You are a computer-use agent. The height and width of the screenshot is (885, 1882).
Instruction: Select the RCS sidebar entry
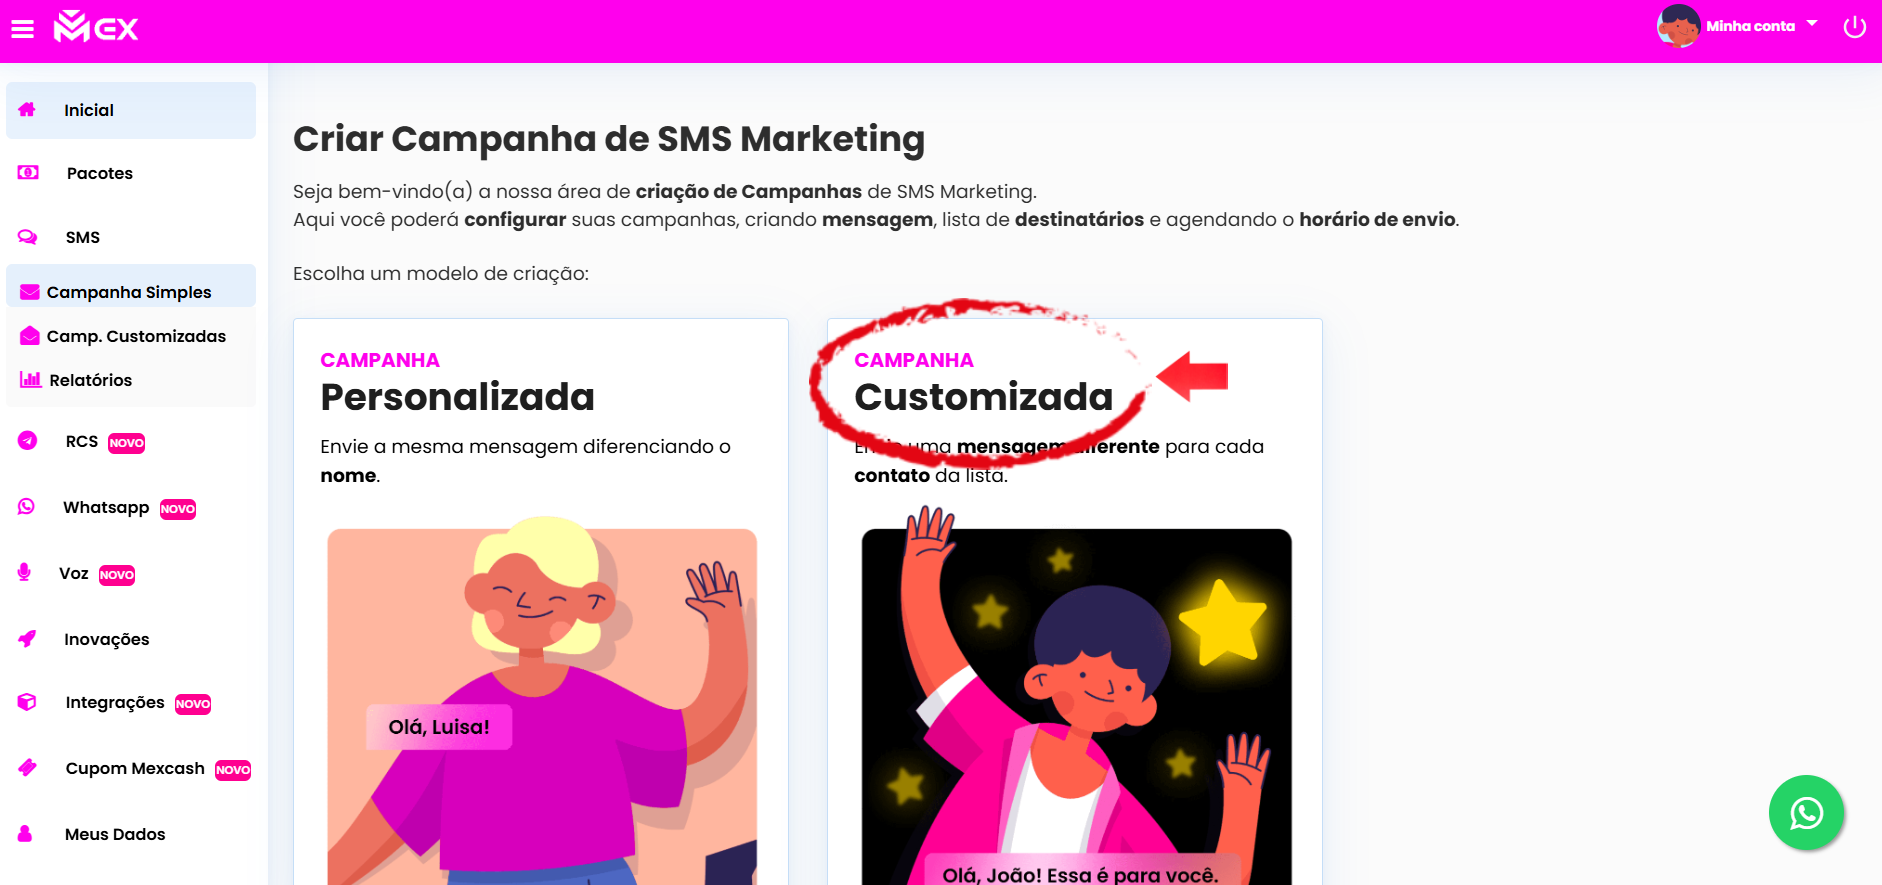click(131, 442)
